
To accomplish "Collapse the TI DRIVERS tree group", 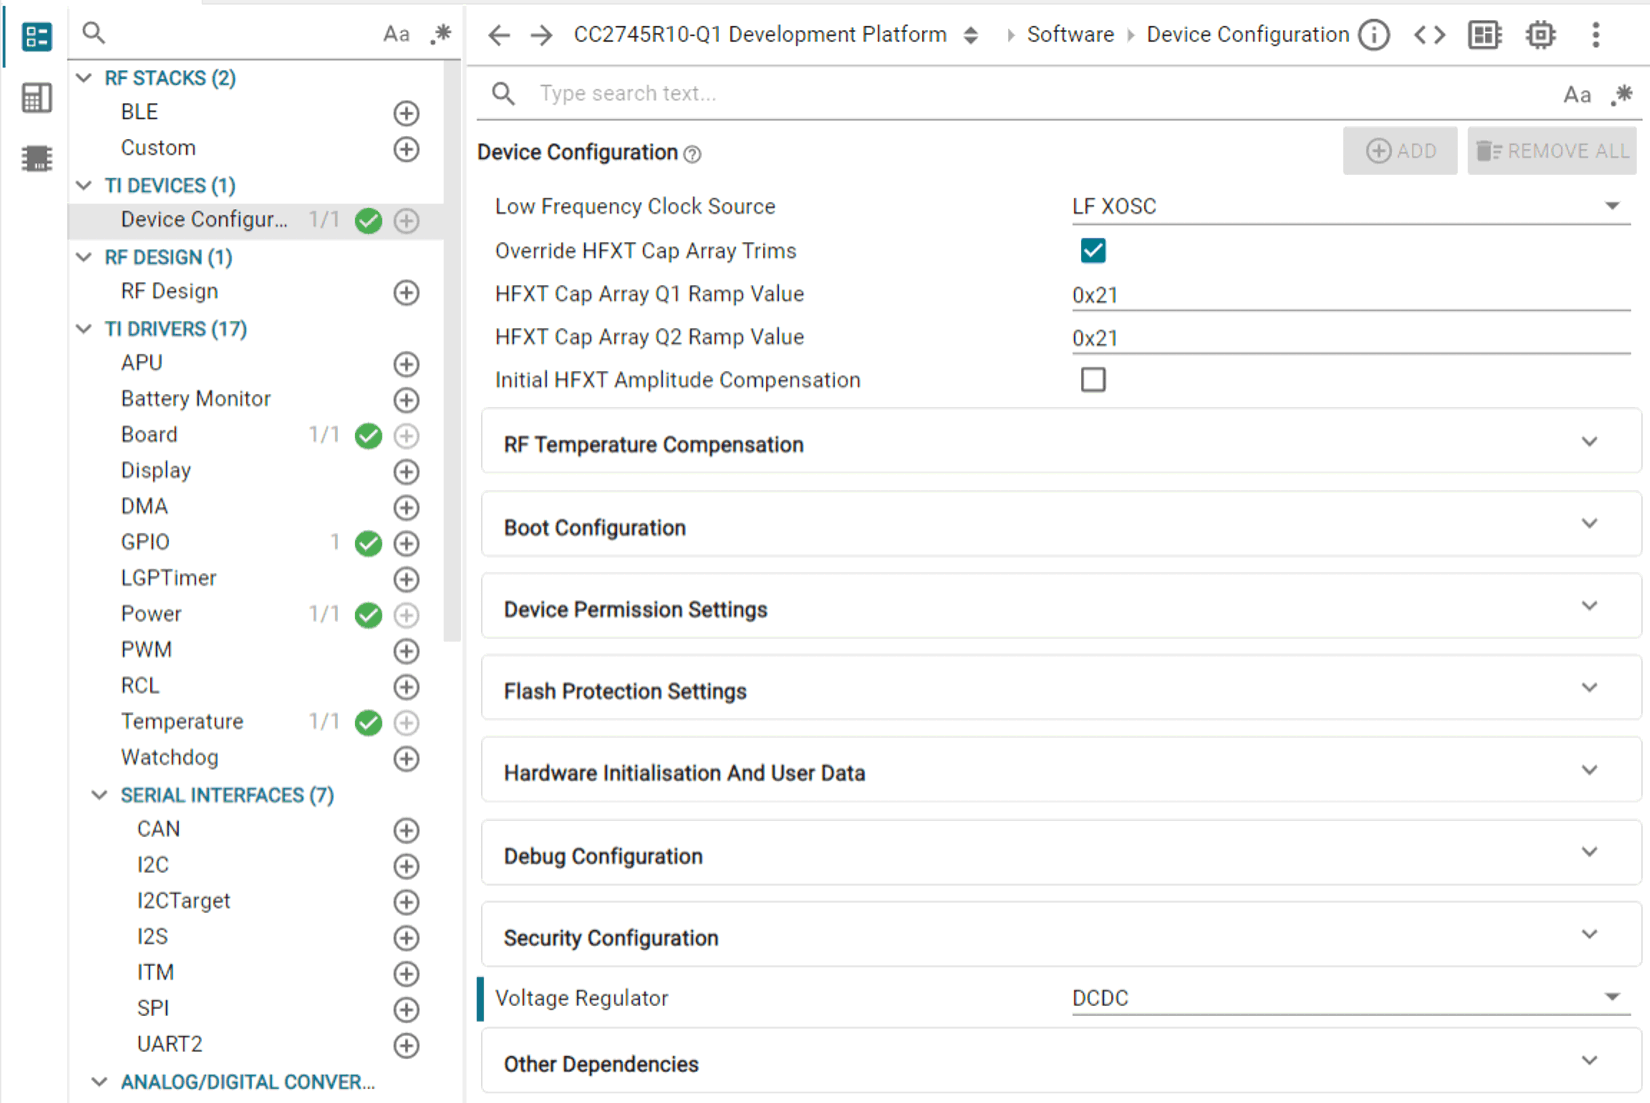I will tap(85, 329).
